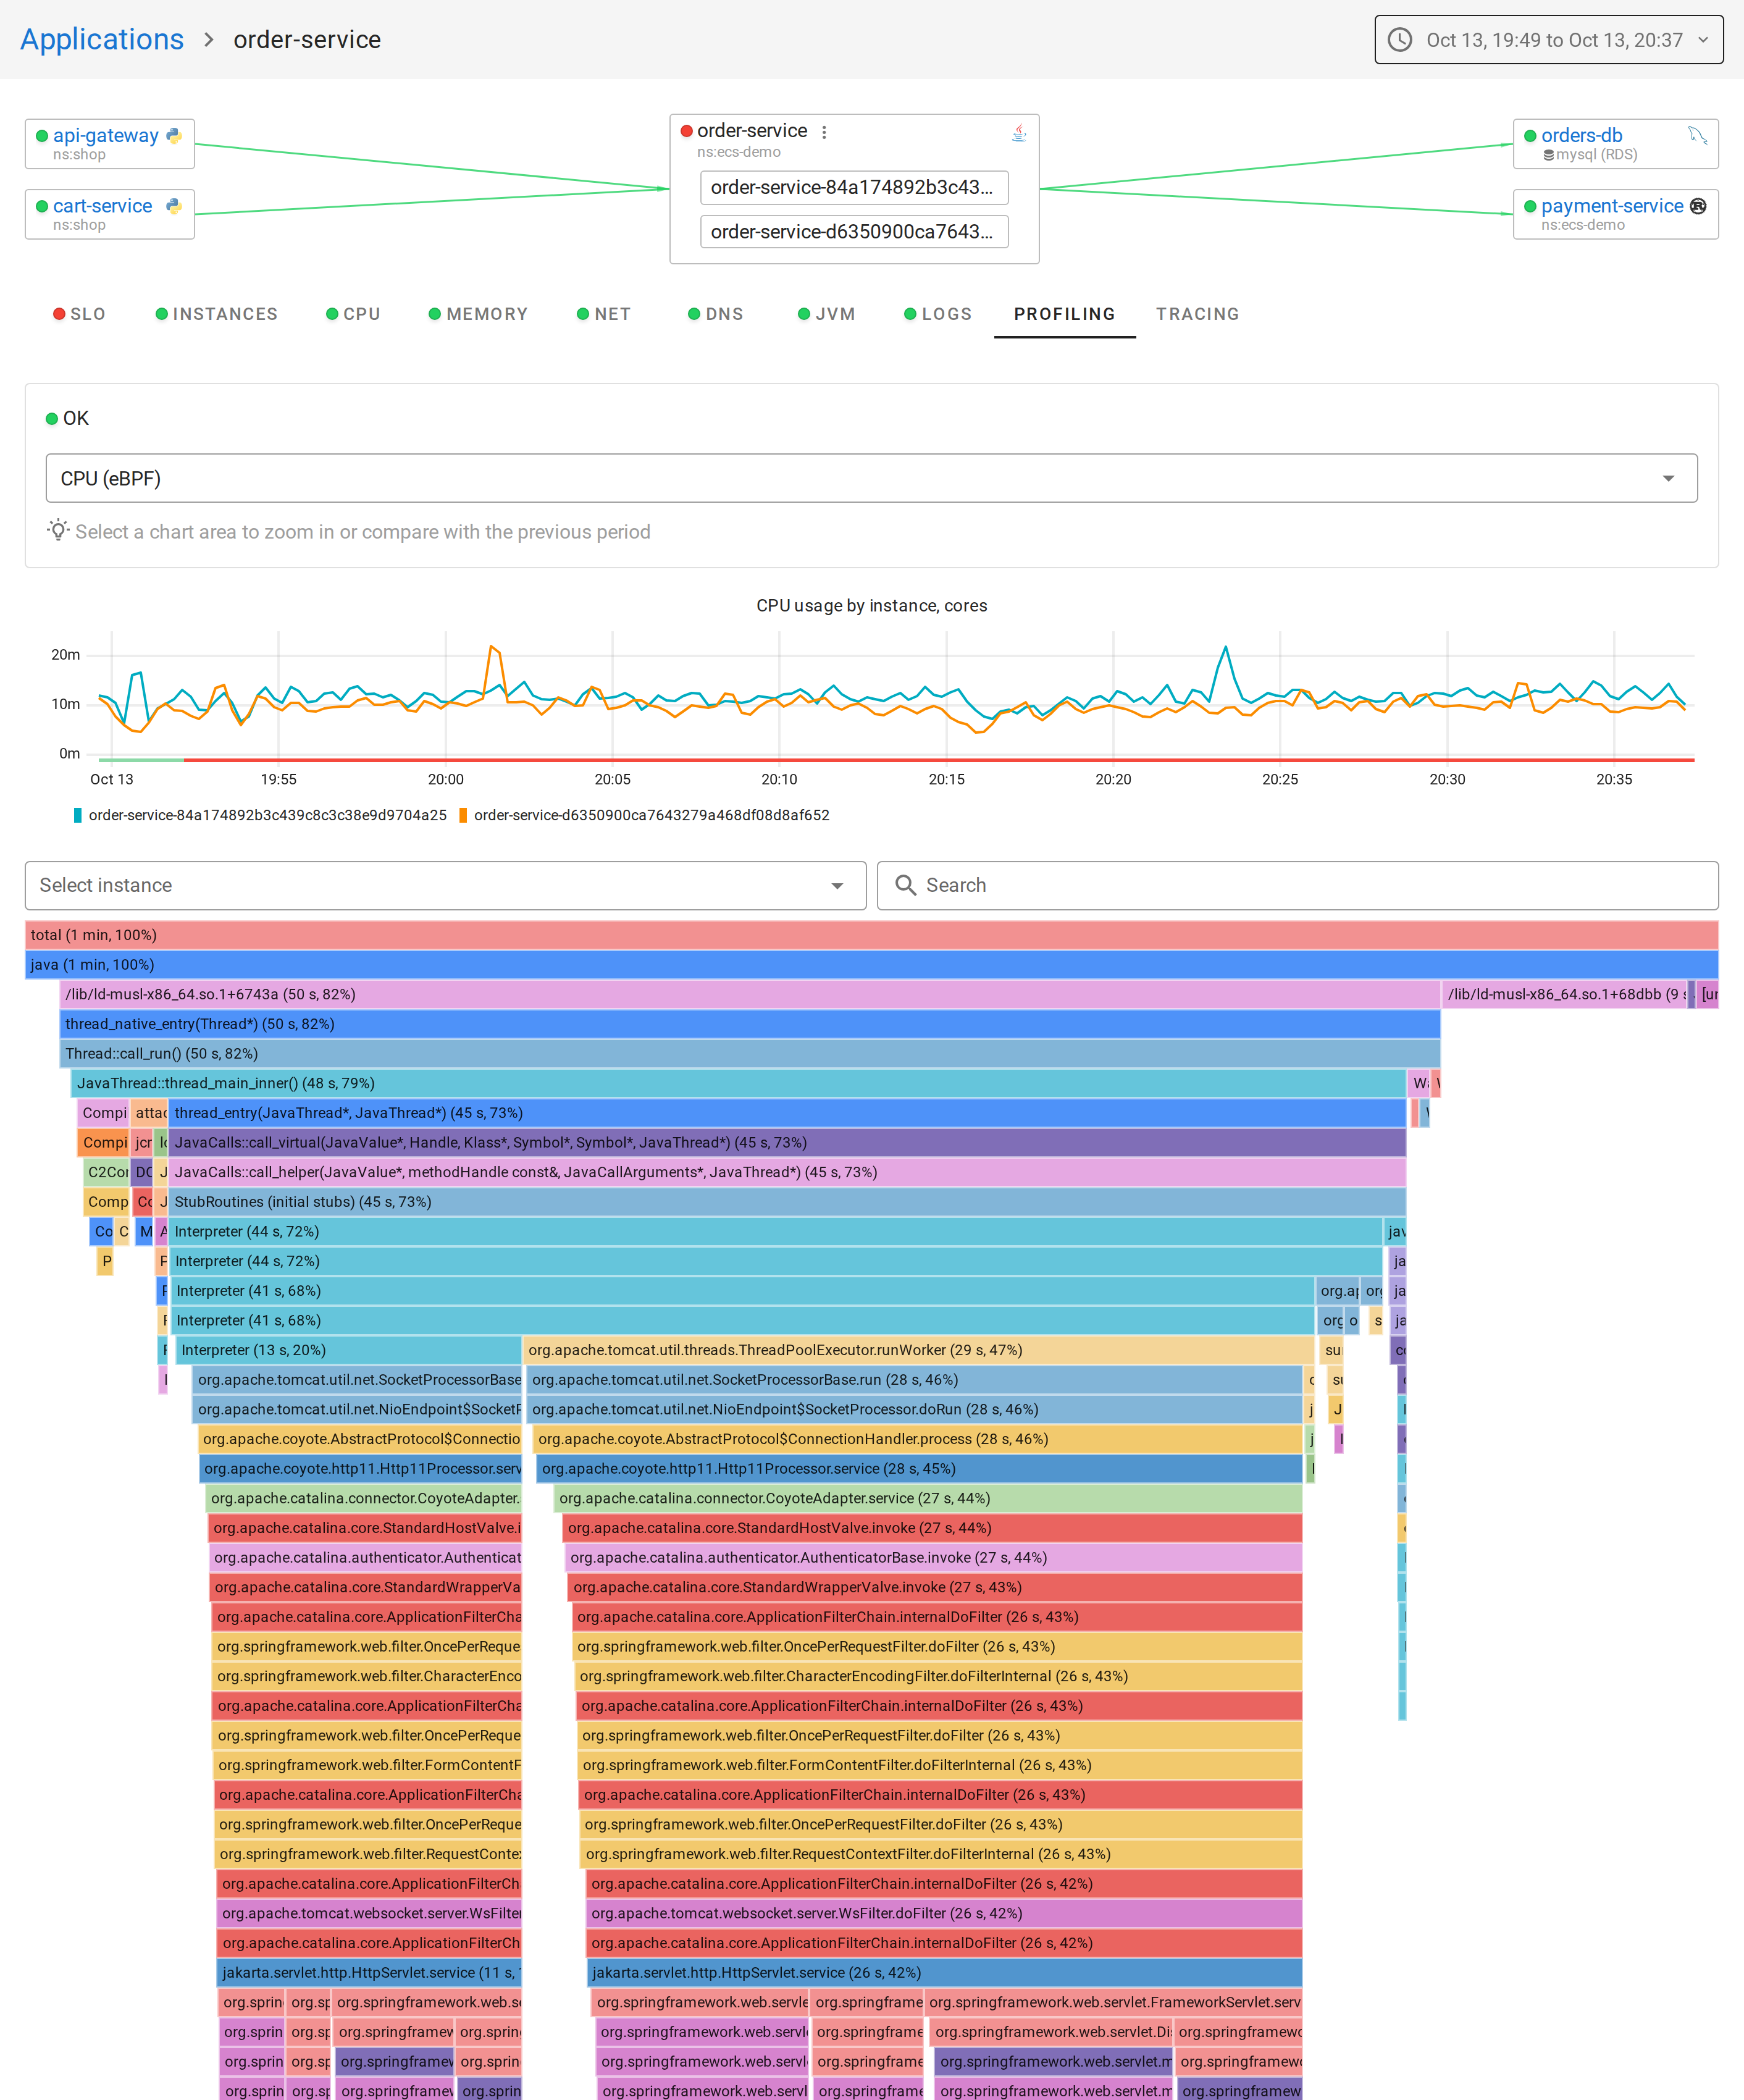
Task: Click the 'java (1 min, 100%)' flamegraph frame
Action: coord(871,965)
